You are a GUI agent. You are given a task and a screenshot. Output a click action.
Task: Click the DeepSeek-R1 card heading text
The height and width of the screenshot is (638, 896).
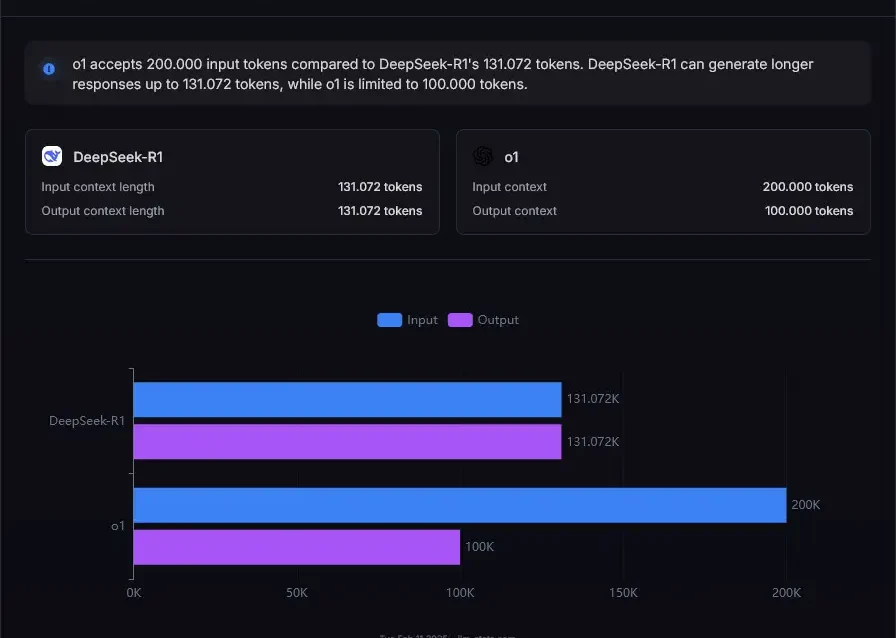coord(118,157)
